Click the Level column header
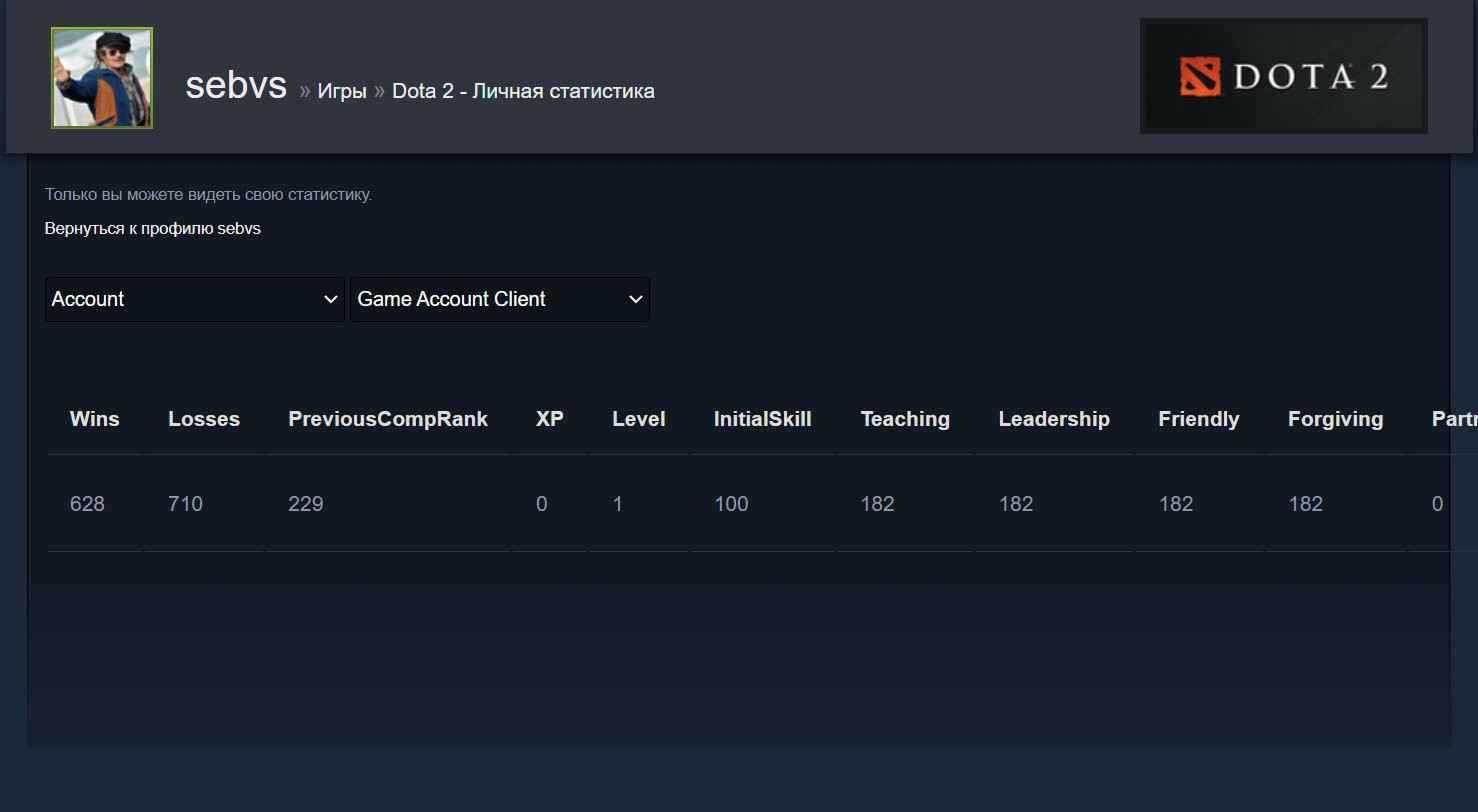Image resolution: width=1478 pixels, height=812 pixels. (639, 419)
